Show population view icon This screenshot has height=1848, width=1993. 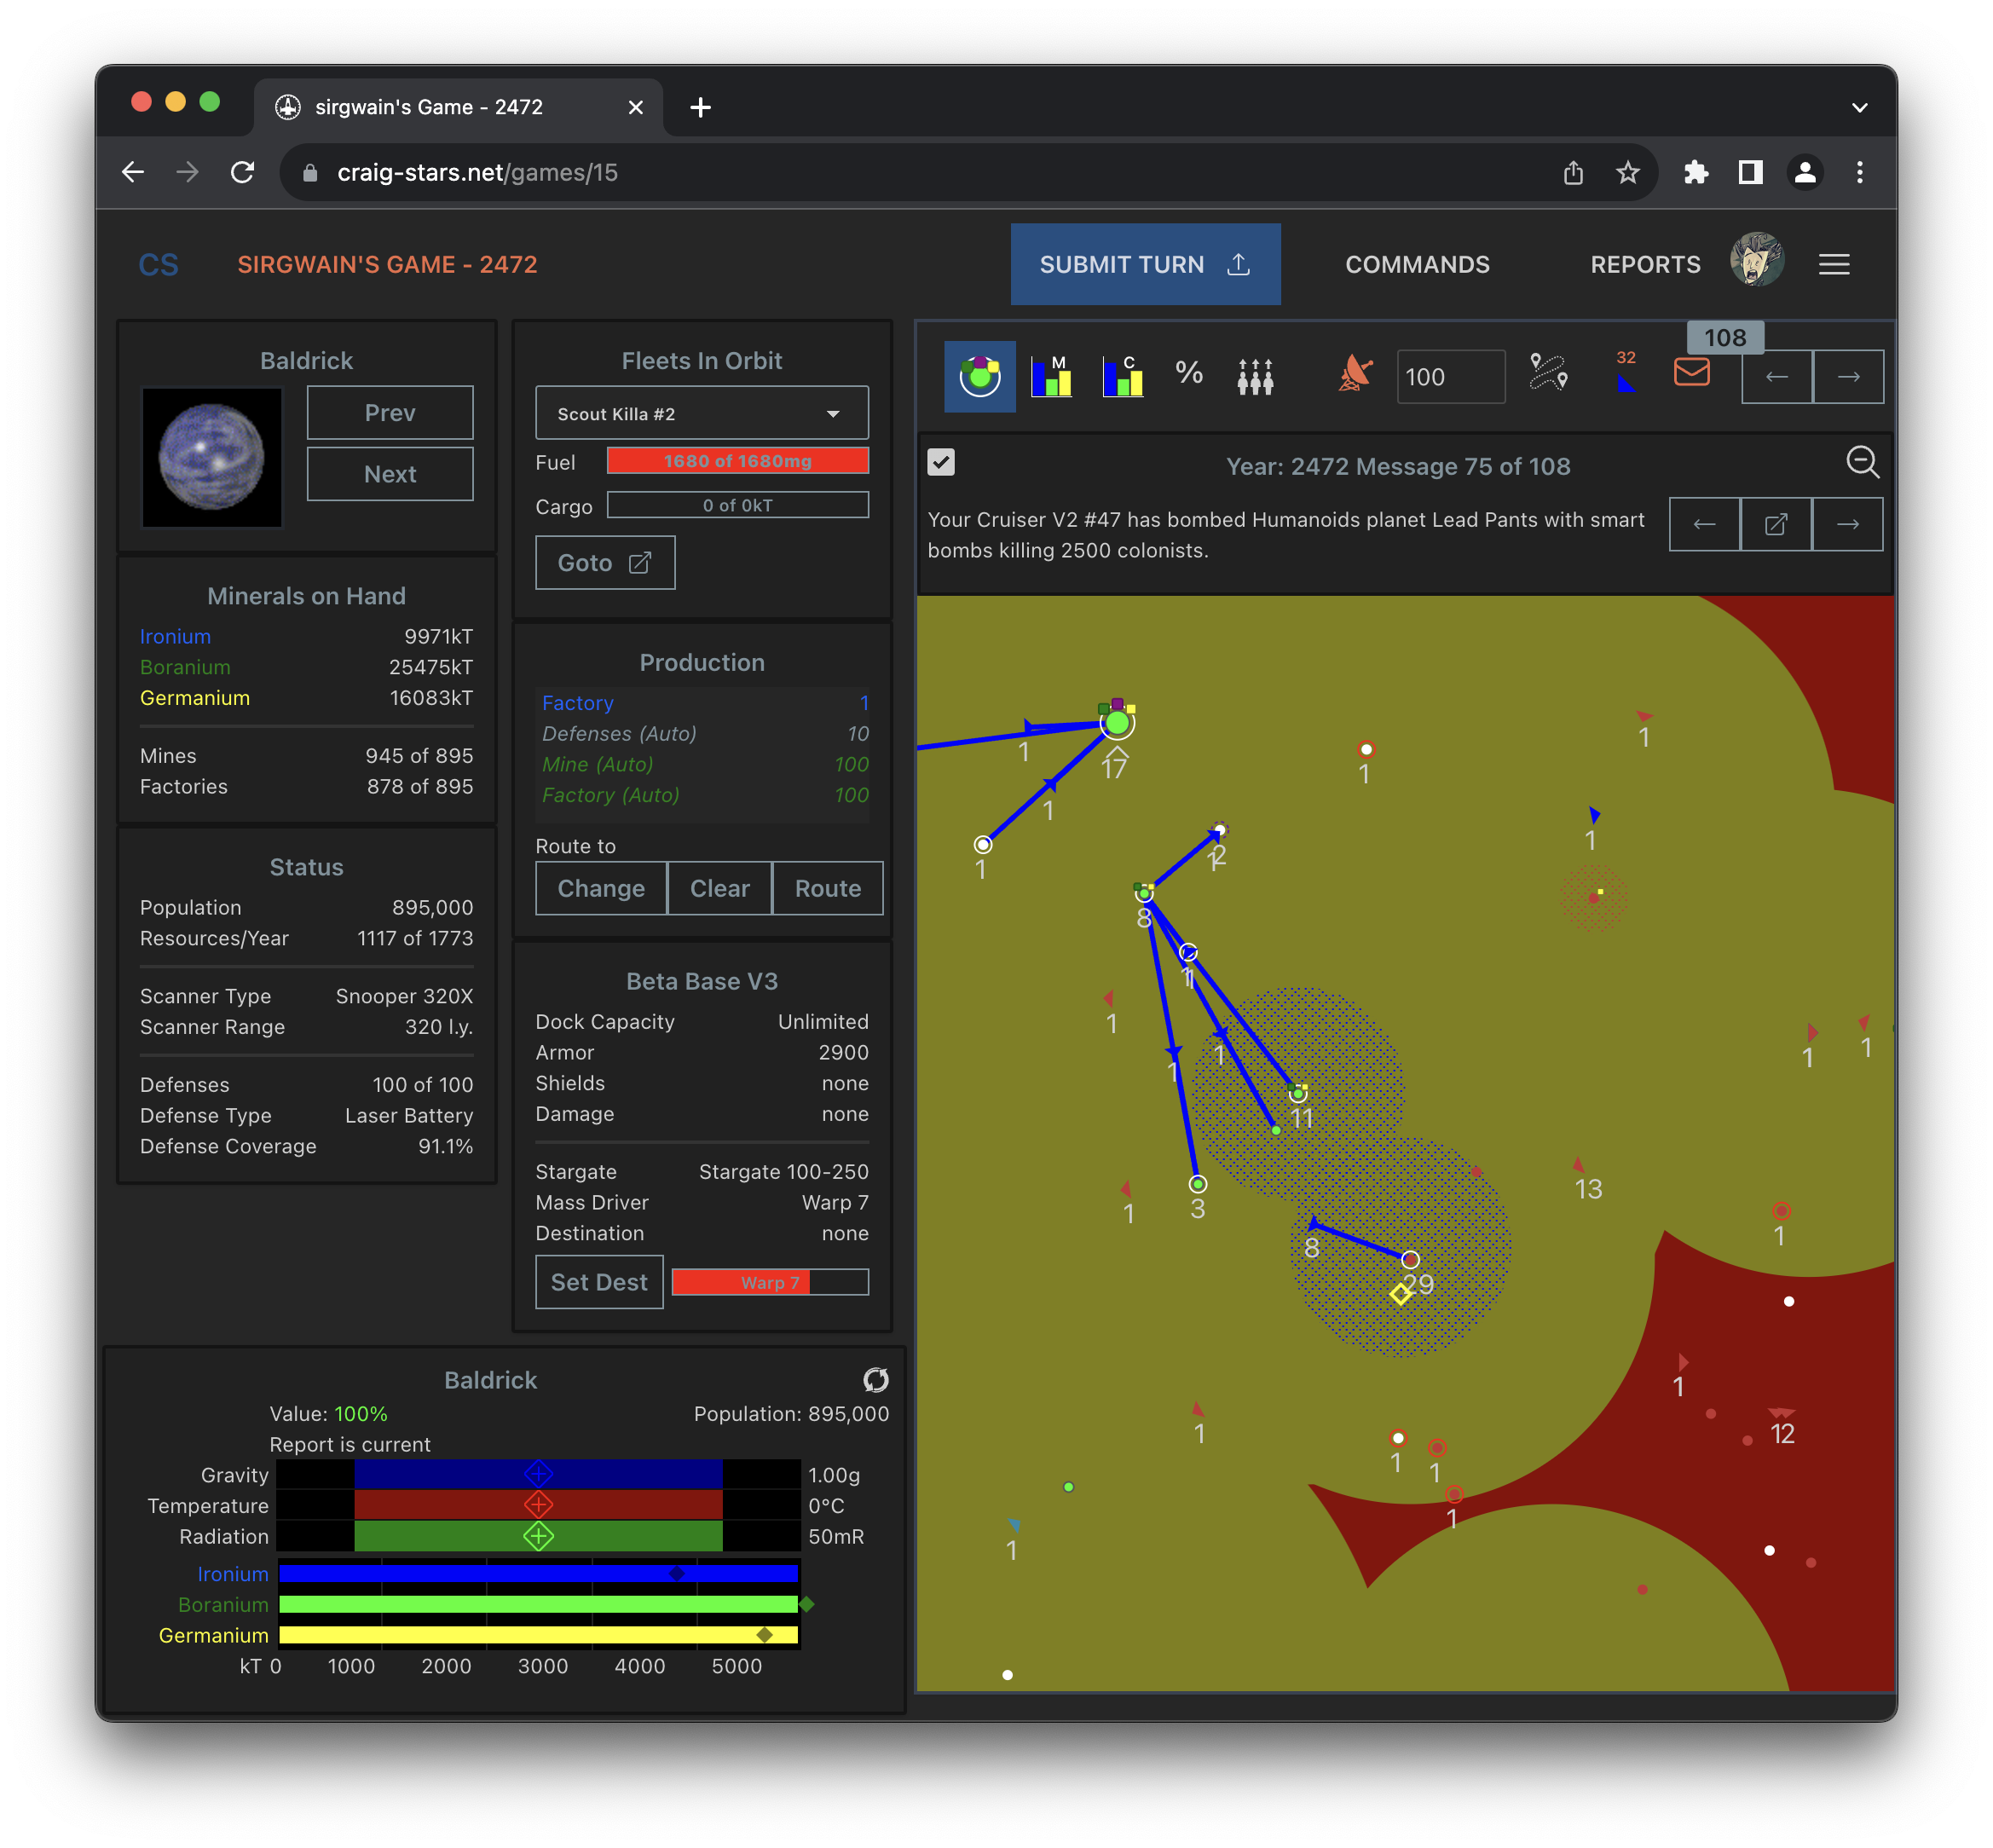[x=1254, y=376]
